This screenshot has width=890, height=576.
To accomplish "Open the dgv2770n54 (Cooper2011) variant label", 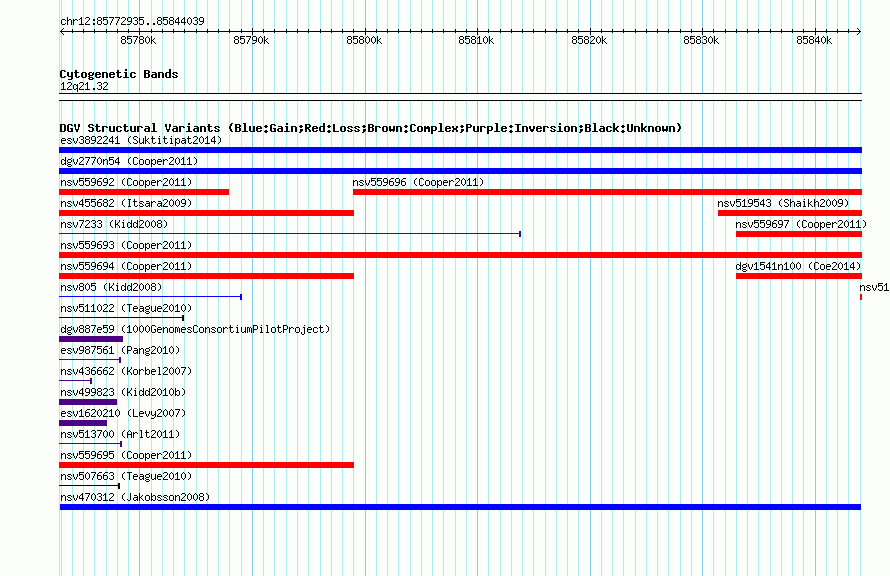I will click(129, 161).
